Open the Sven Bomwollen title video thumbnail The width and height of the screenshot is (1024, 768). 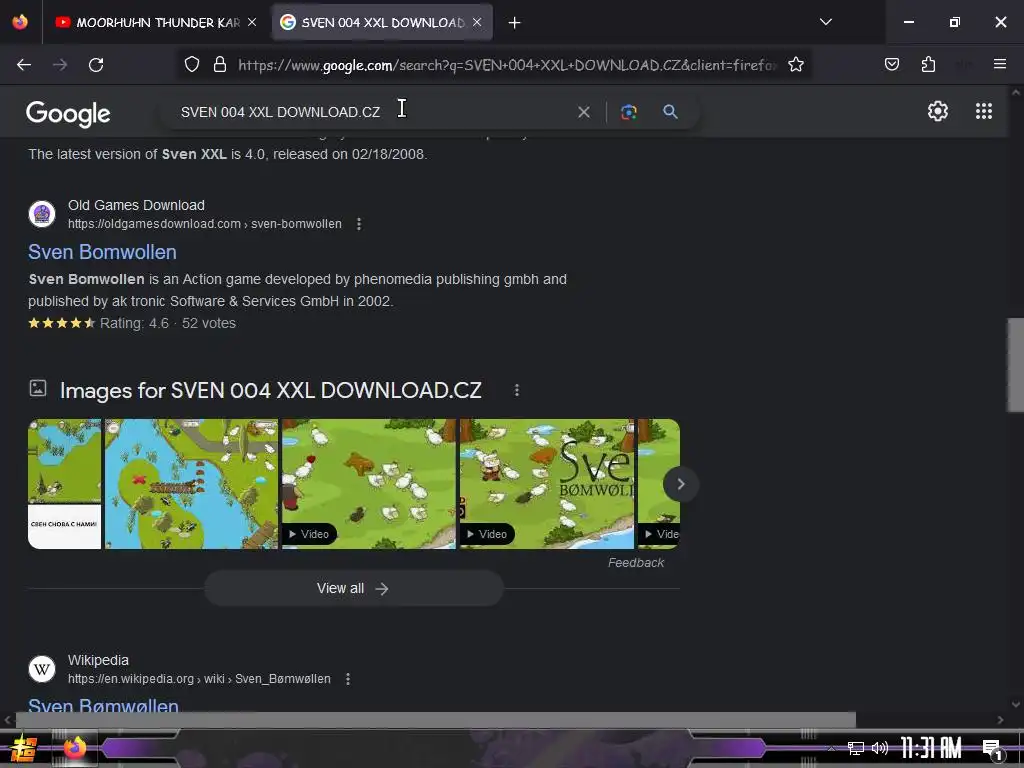547,484
